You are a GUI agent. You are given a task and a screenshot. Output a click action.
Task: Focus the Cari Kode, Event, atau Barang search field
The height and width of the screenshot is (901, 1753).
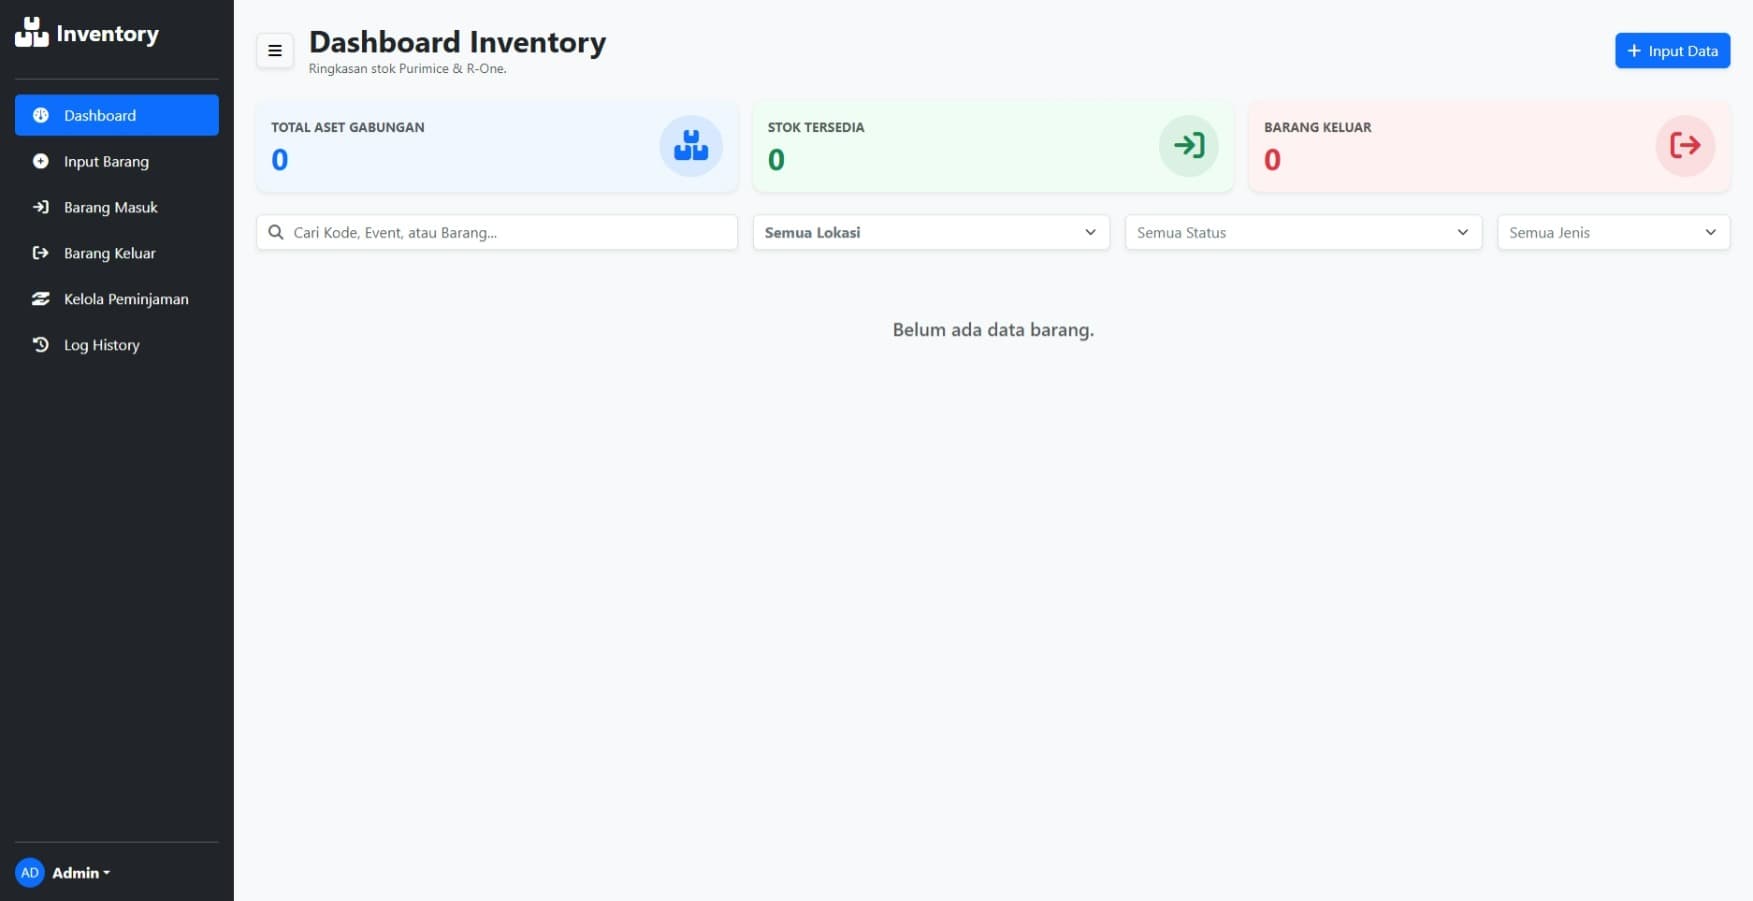coord(497,232)
